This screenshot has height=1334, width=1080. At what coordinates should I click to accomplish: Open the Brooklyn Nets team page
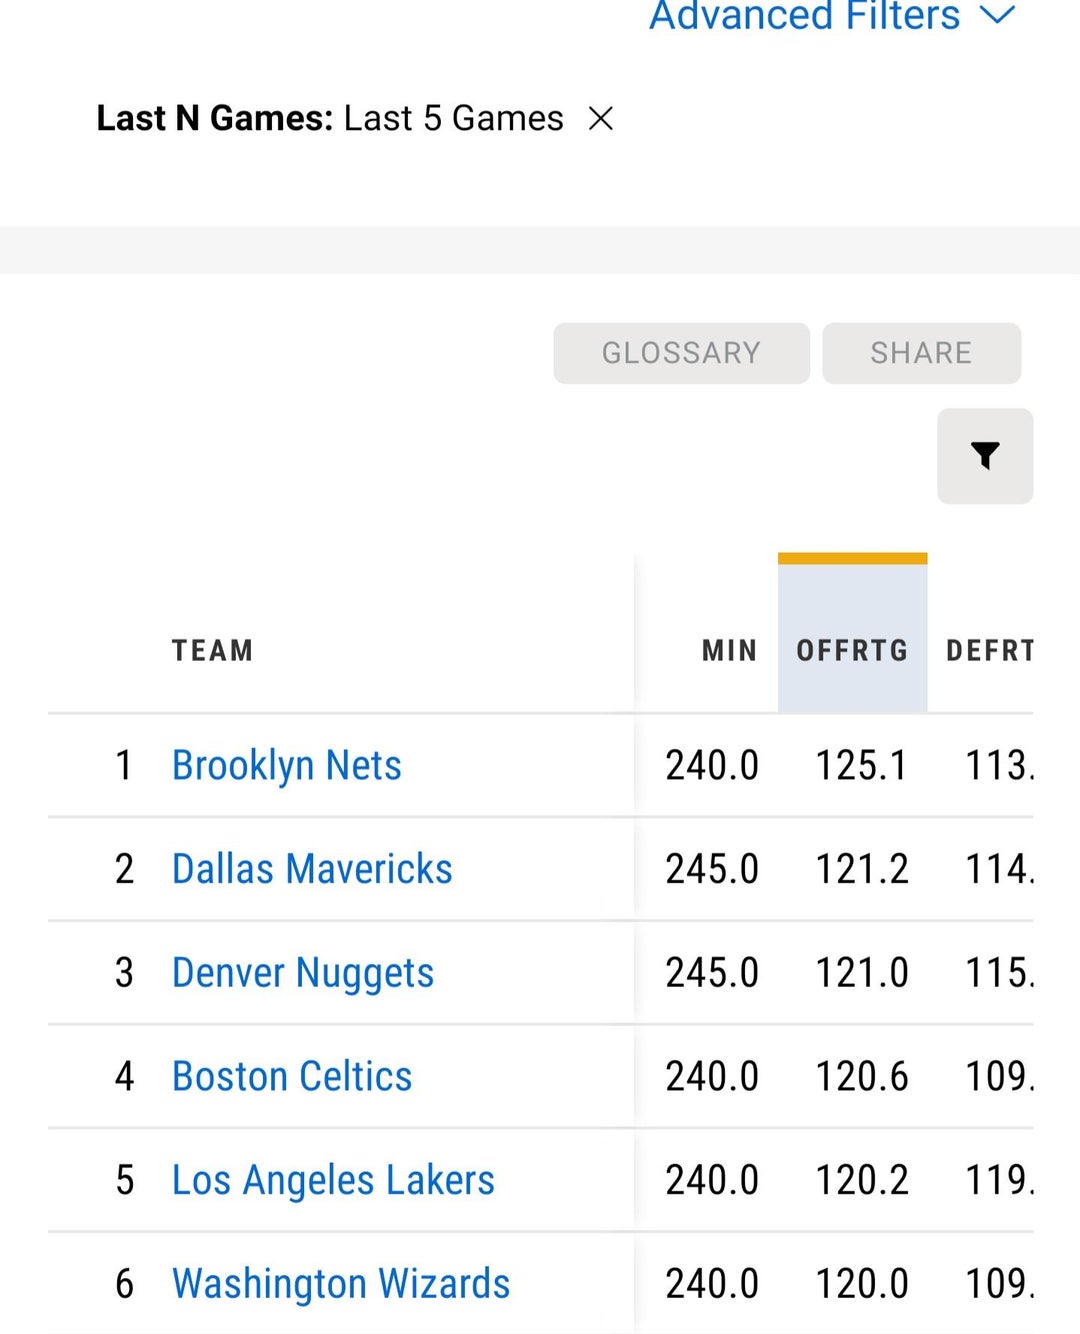point(287,766)
